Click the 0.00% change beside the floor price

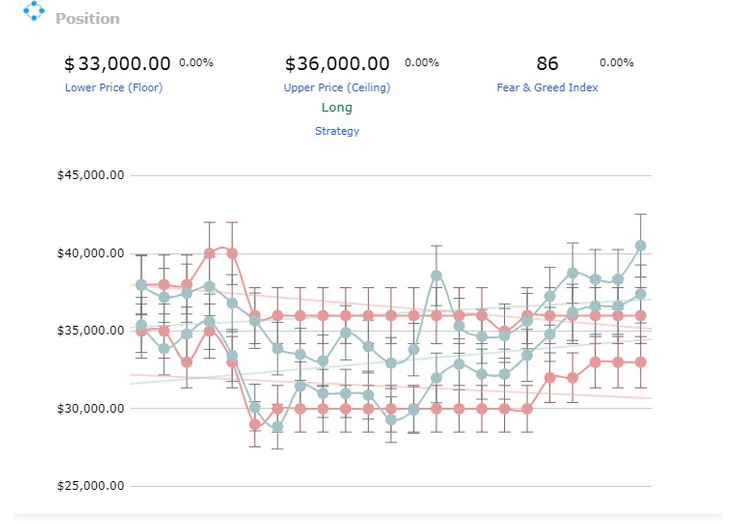point(196,62)
